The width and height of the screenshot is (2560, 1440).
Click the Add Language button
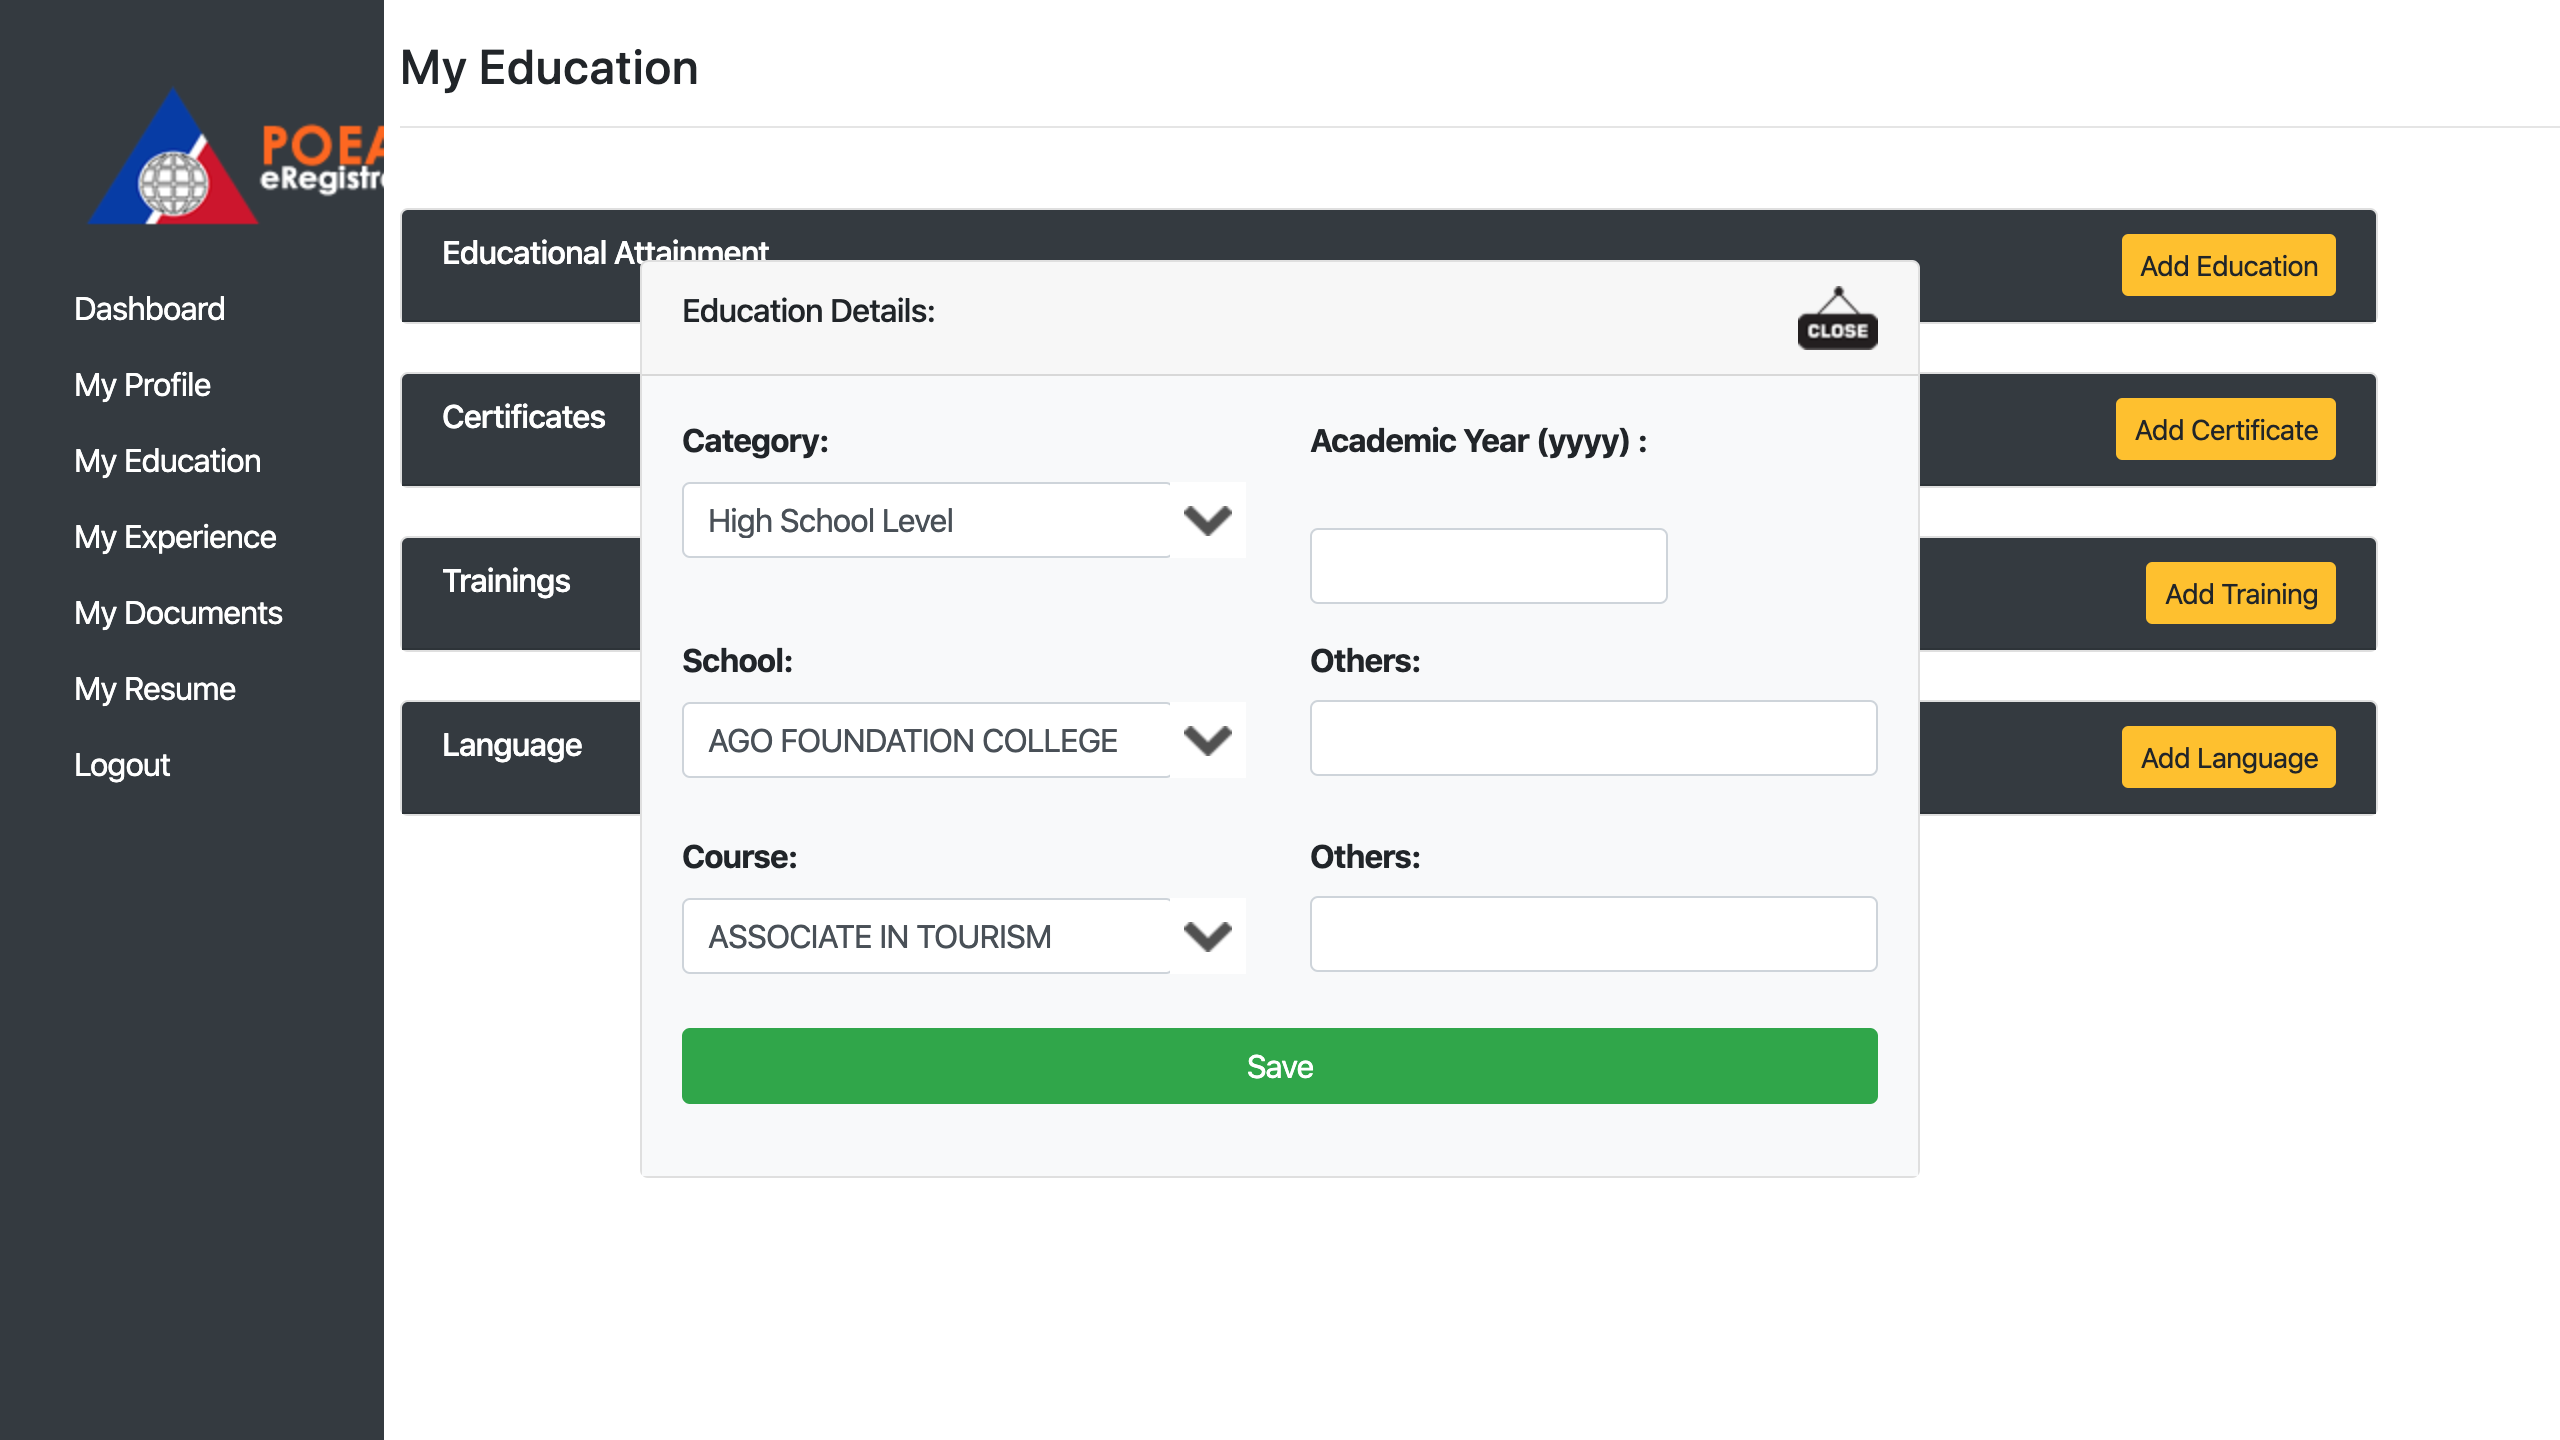click(2228, 758)
